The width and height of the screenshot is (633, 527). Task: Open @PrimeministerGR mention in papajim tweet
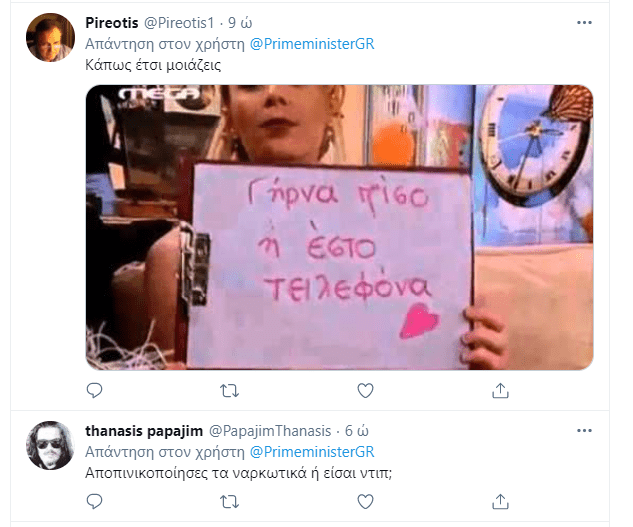tap(312, 451)
